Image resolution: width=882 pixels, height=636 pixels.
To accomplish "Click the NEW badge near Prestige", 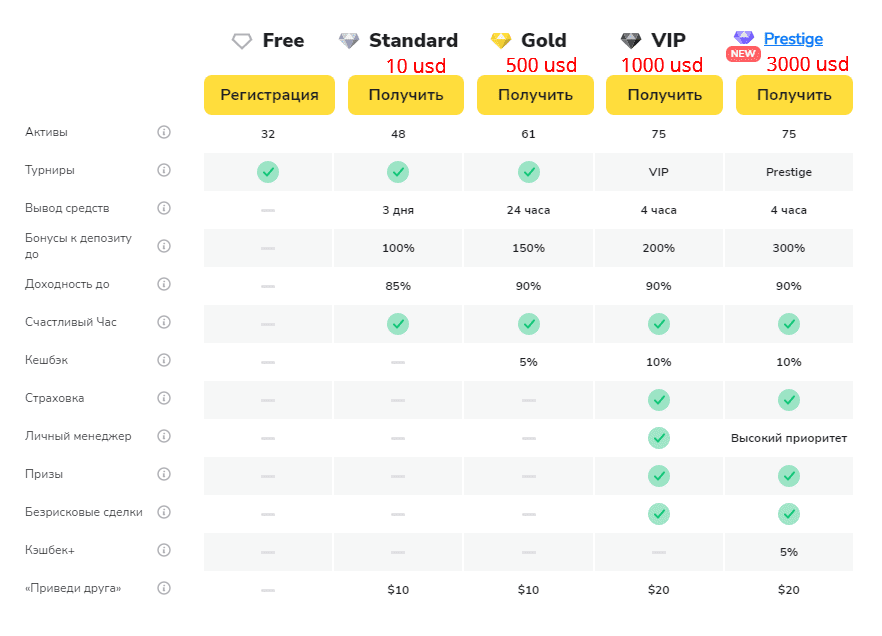I will [743, 54].
